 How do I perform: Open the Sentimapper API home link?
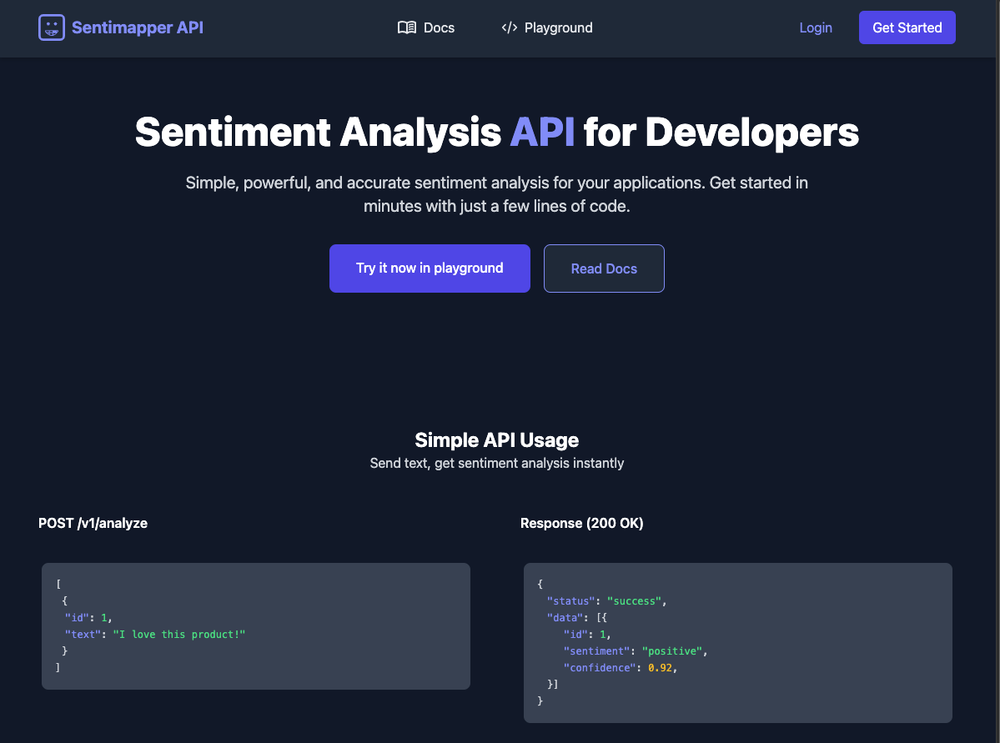(121, 27)
